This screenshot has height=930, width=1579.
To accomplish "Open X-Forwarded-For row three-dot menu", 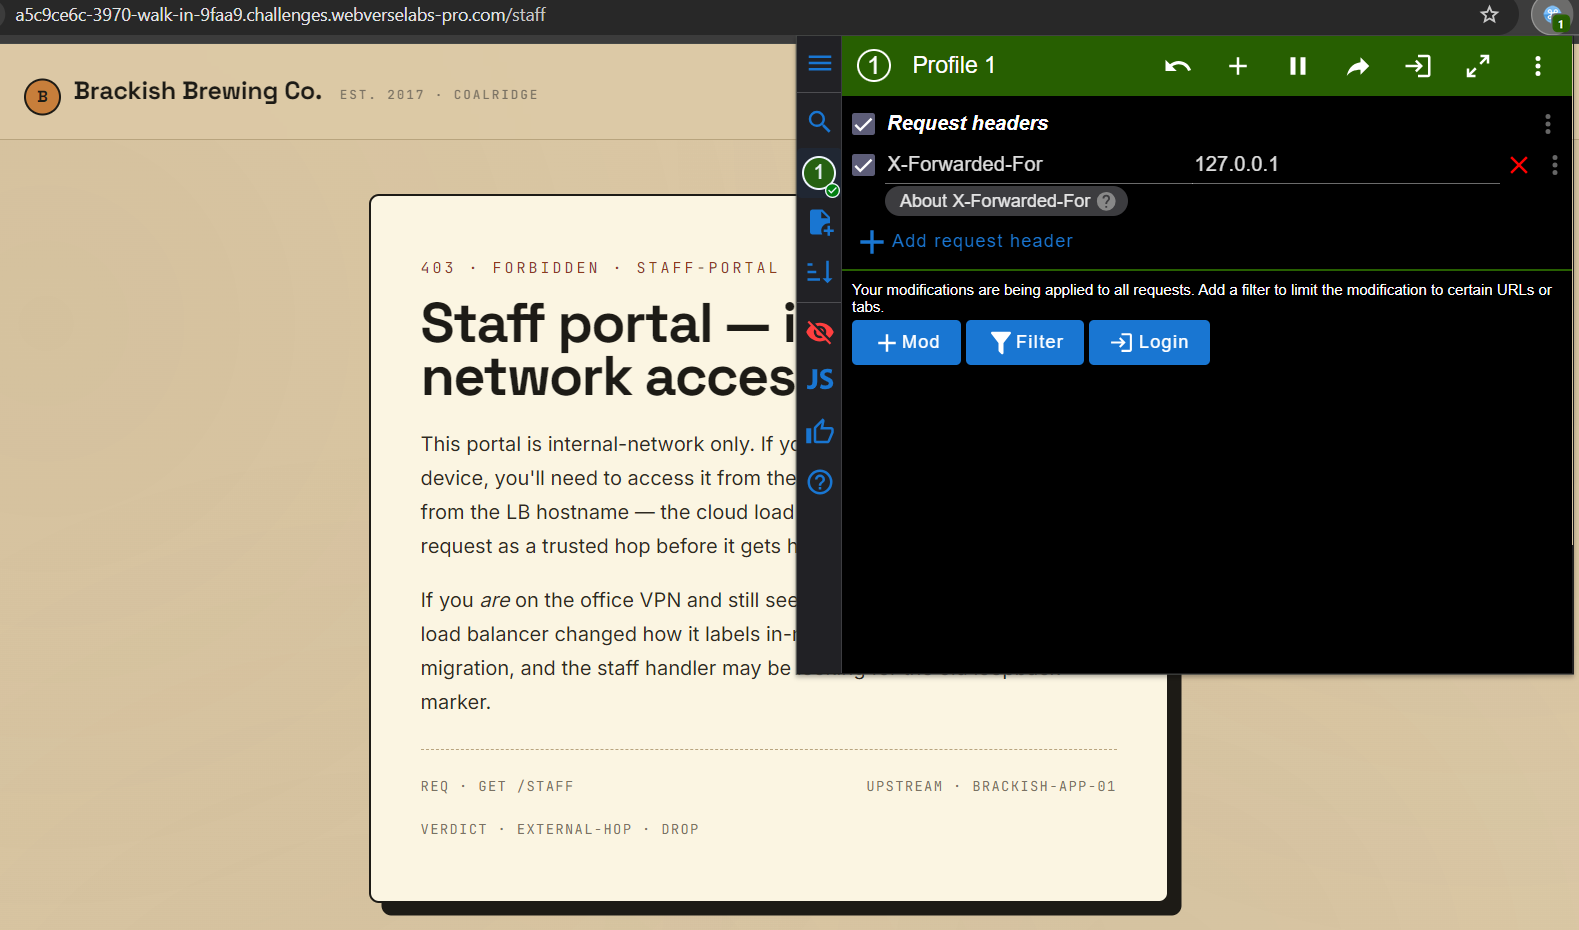I will 1555,165.
